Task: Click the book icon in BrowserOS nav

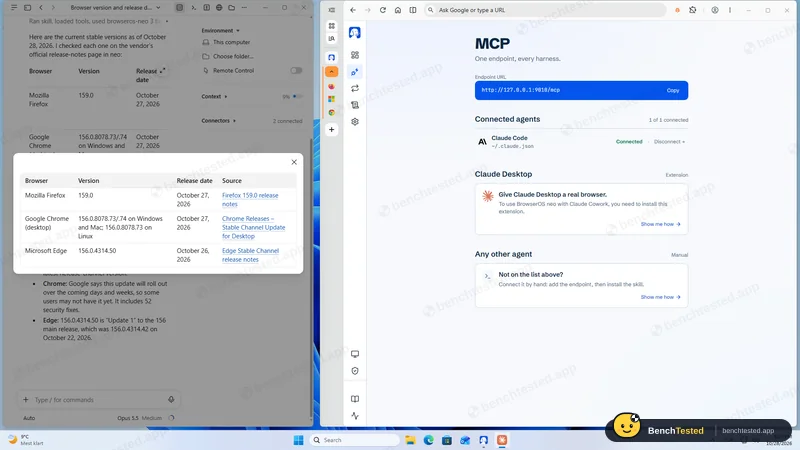Action: tap(355, 399)
